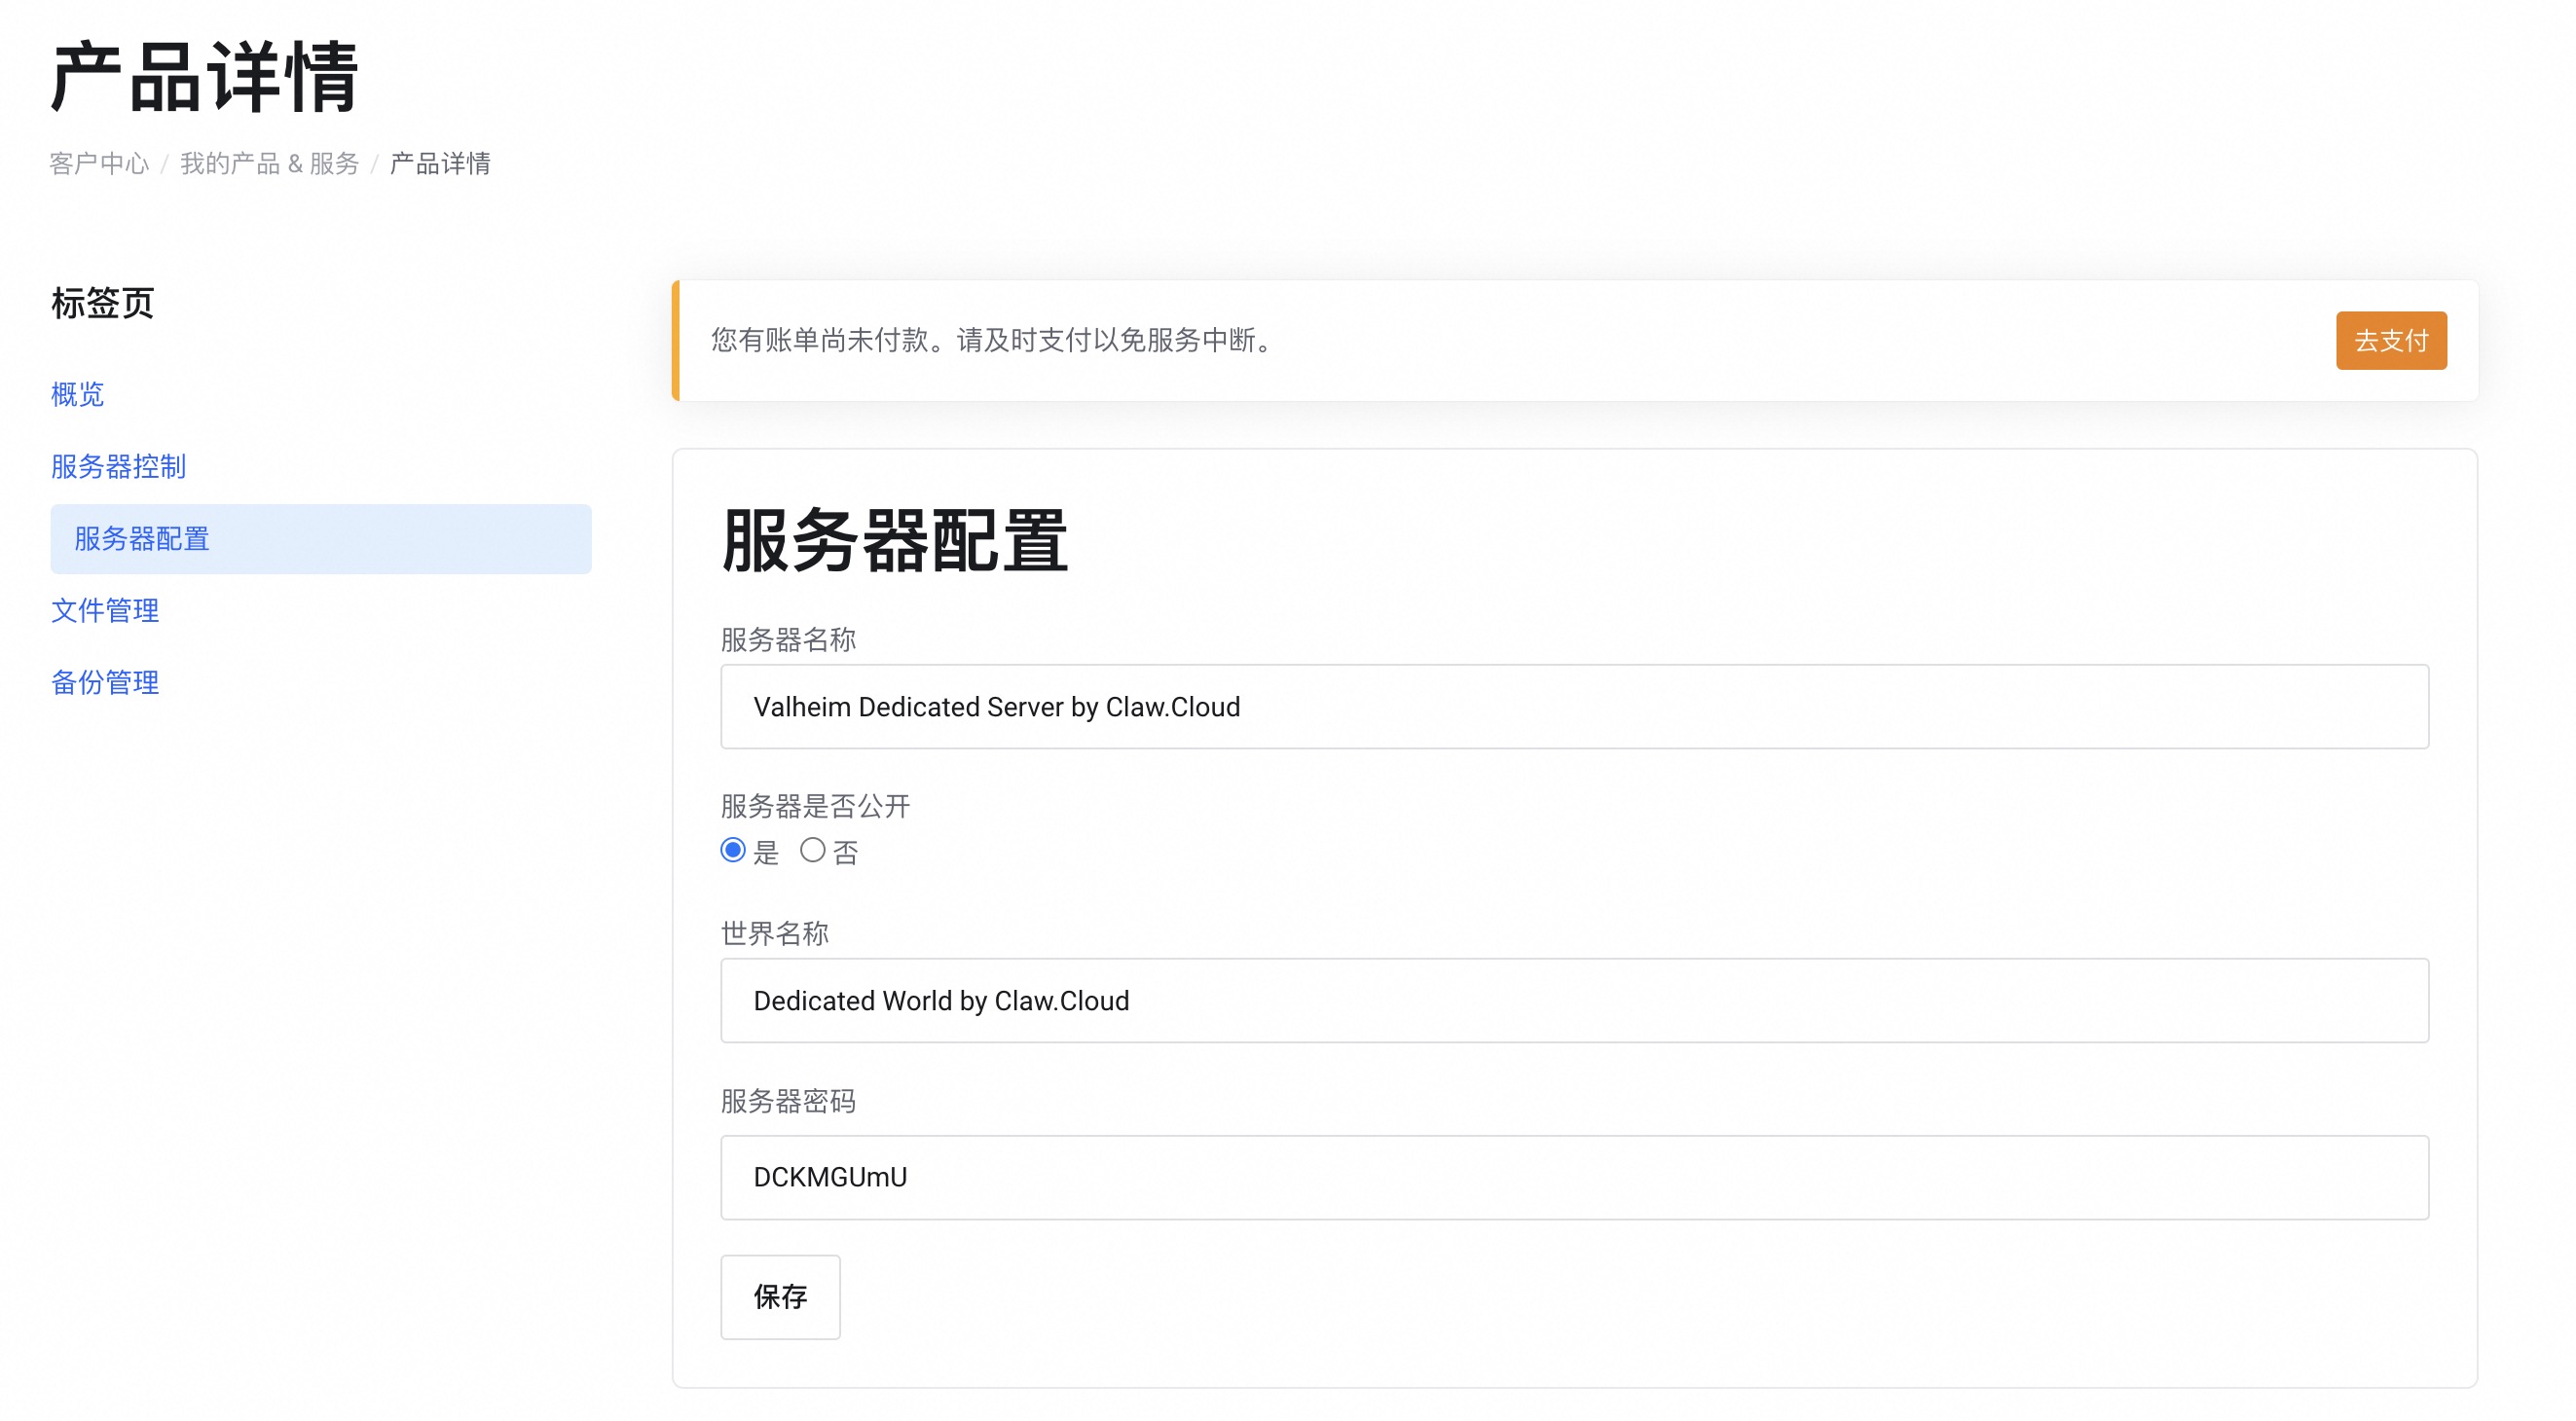Select the 否 radio button
This screenshot has height=1421, width=2576.
[812, 851]
